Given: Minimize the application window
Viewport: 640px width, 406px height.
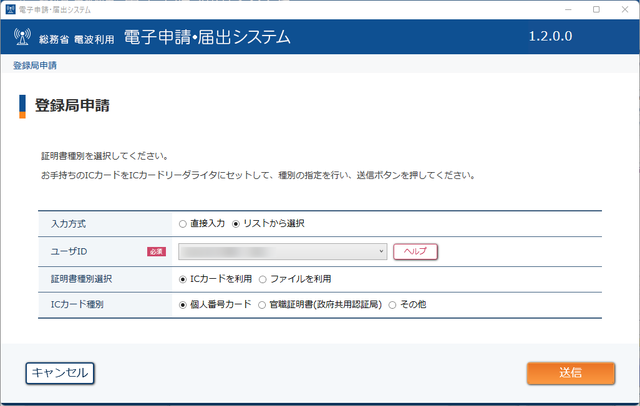Looking at the screenshot, I should 568,9.
